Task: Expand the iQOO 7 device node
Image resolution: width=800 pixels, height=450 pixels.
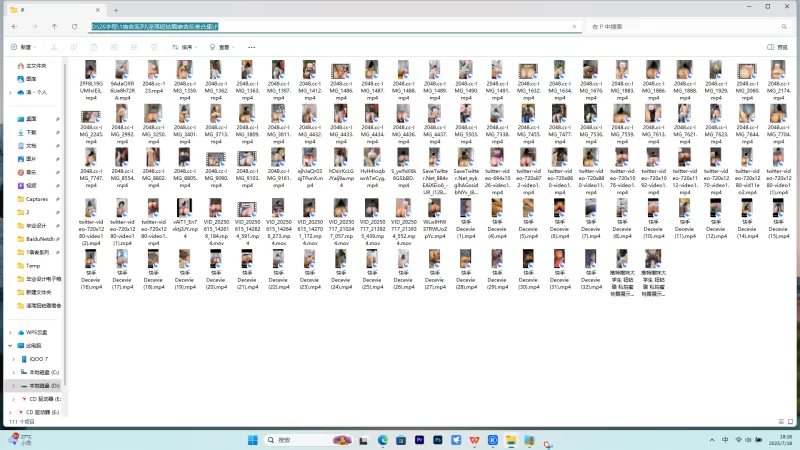Action: (x=14, y=359)
